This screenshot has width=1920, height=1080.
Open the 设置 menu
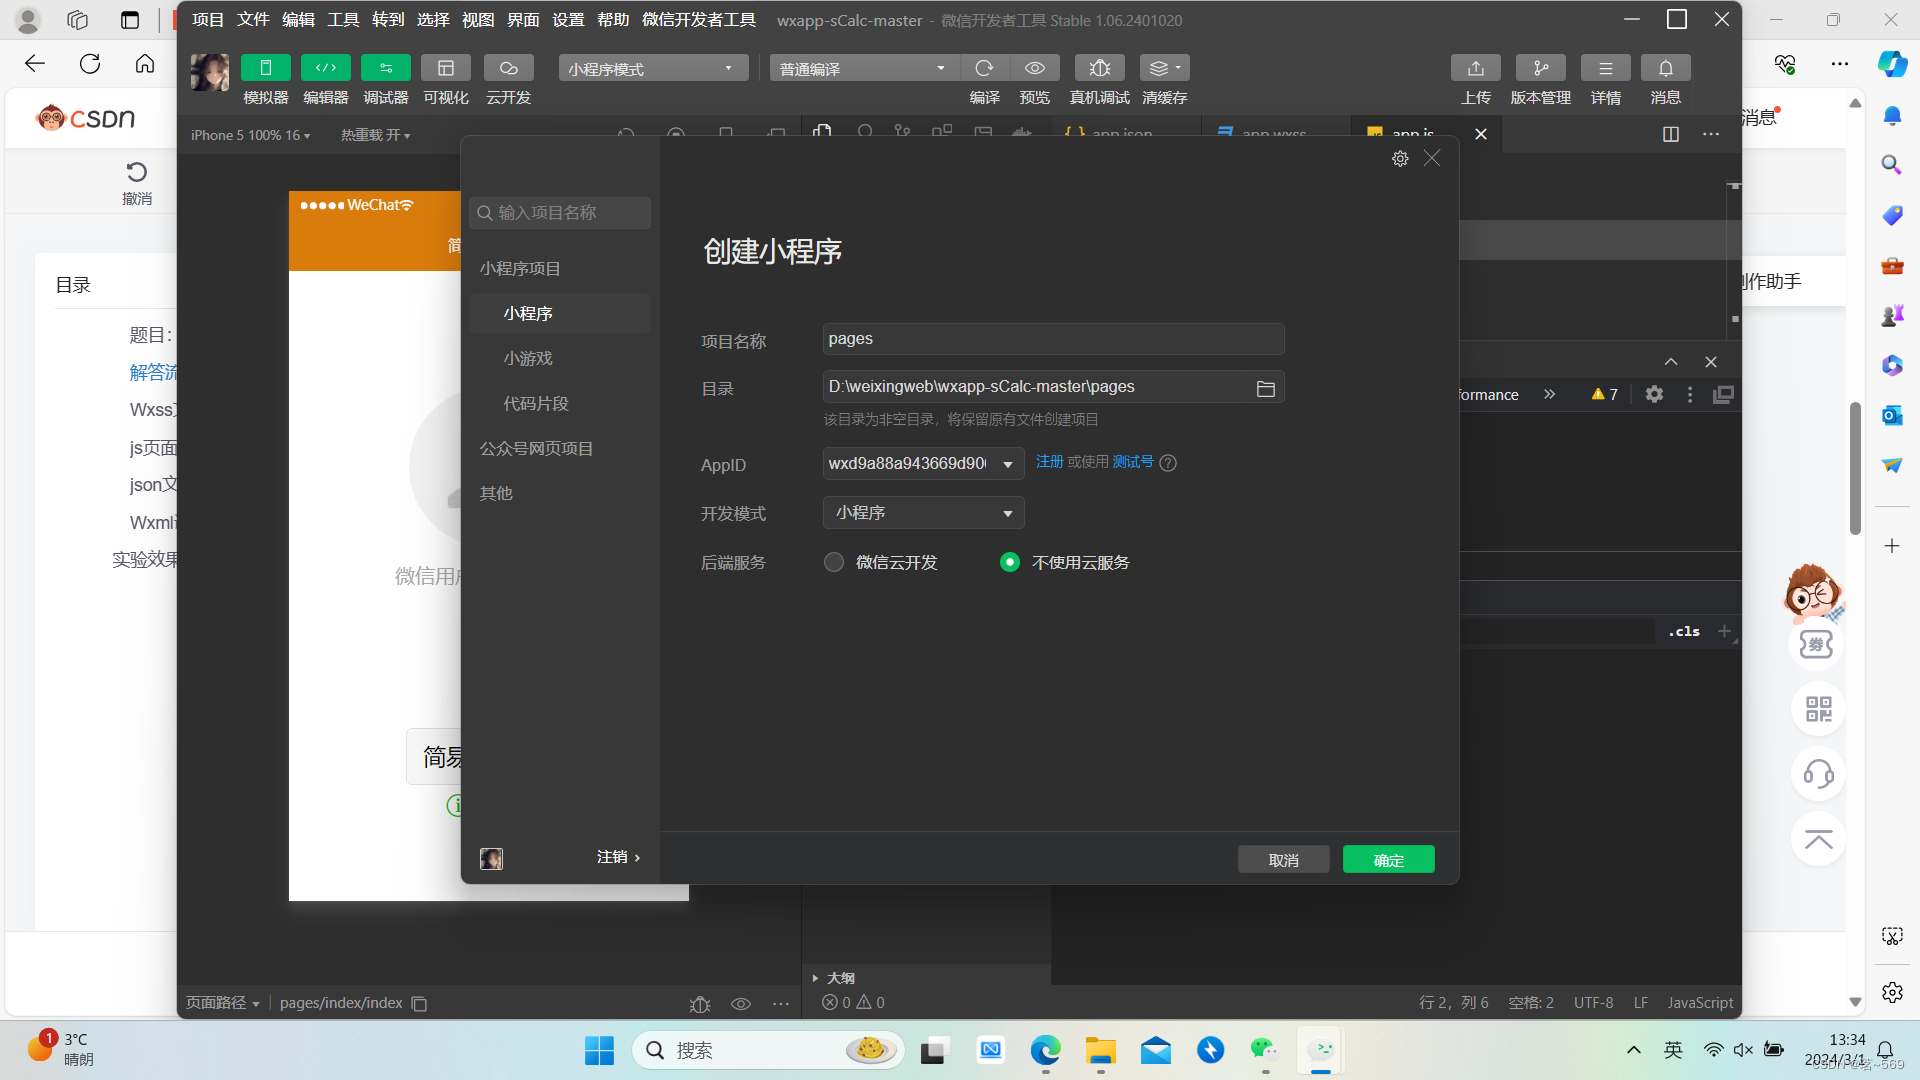click(568, 20)
